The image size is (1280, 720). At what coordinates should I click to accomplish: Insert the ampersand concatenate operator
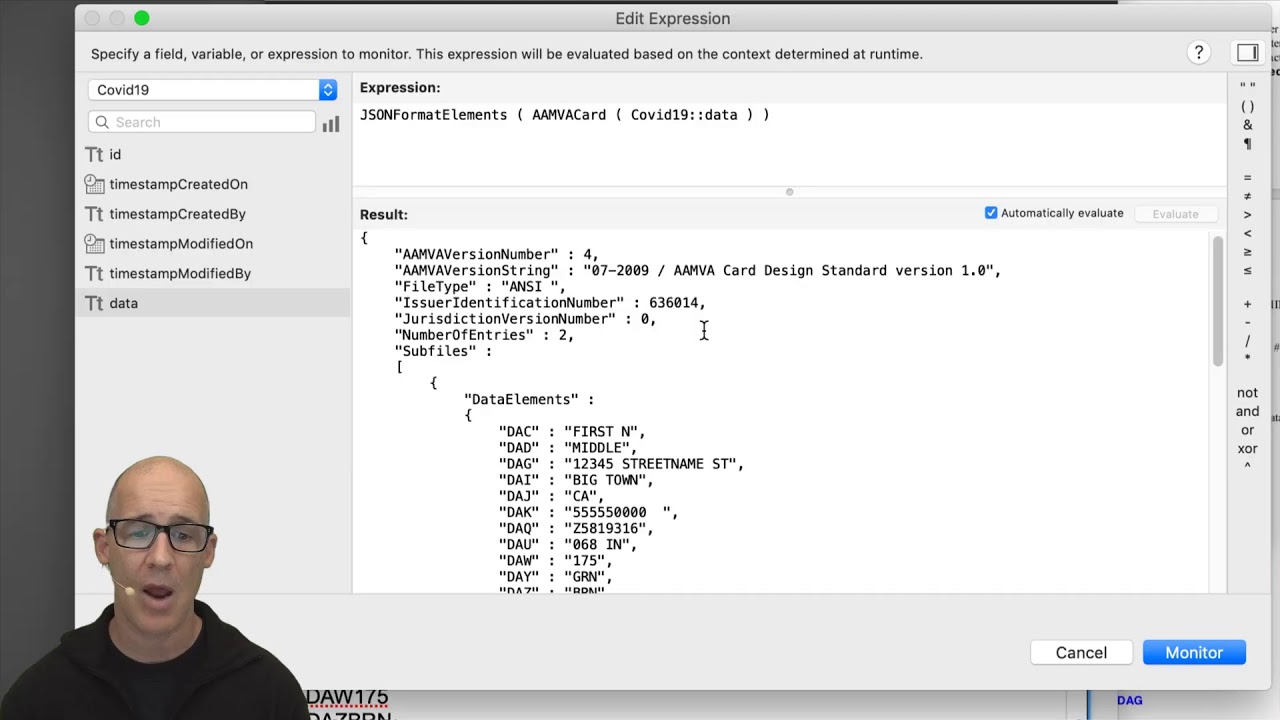coord(1247,125)
